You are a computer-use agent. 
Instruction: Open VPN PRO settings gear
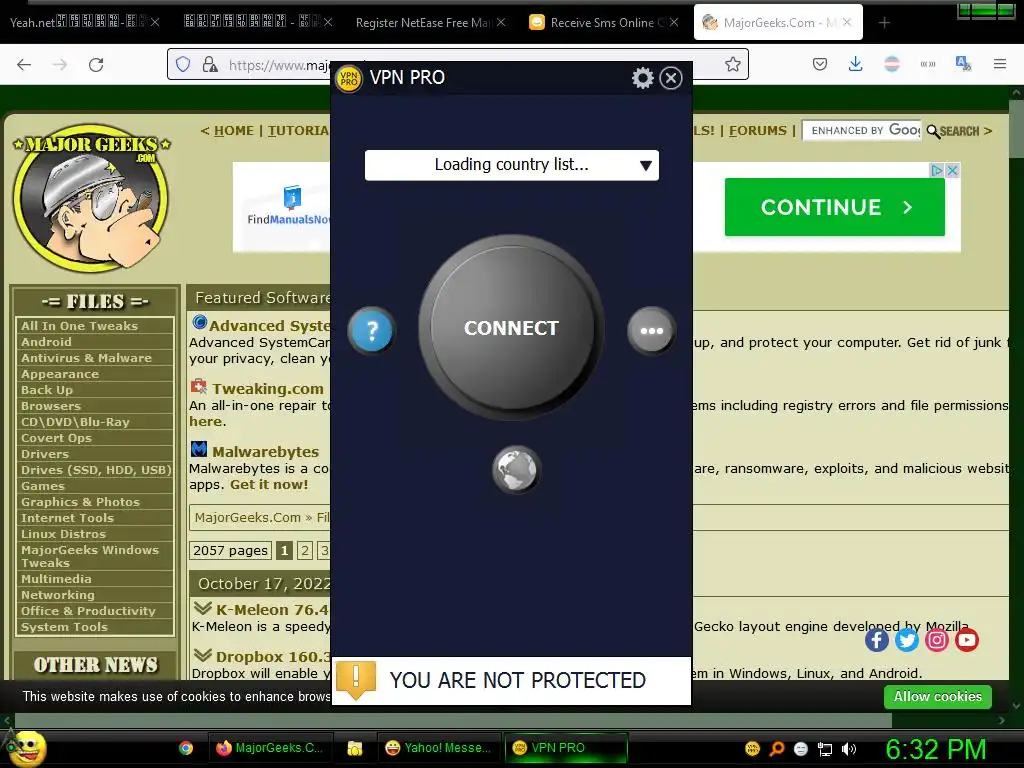[643, 78]
